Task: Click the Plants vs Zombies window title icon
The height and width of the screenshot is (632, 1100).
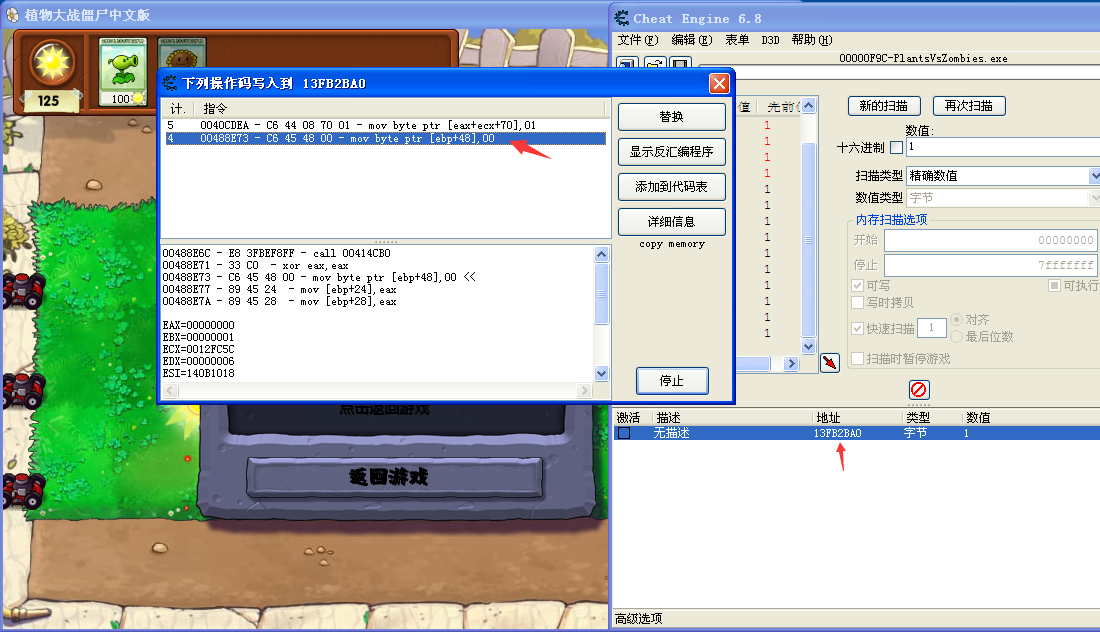Action: point(12,15)
